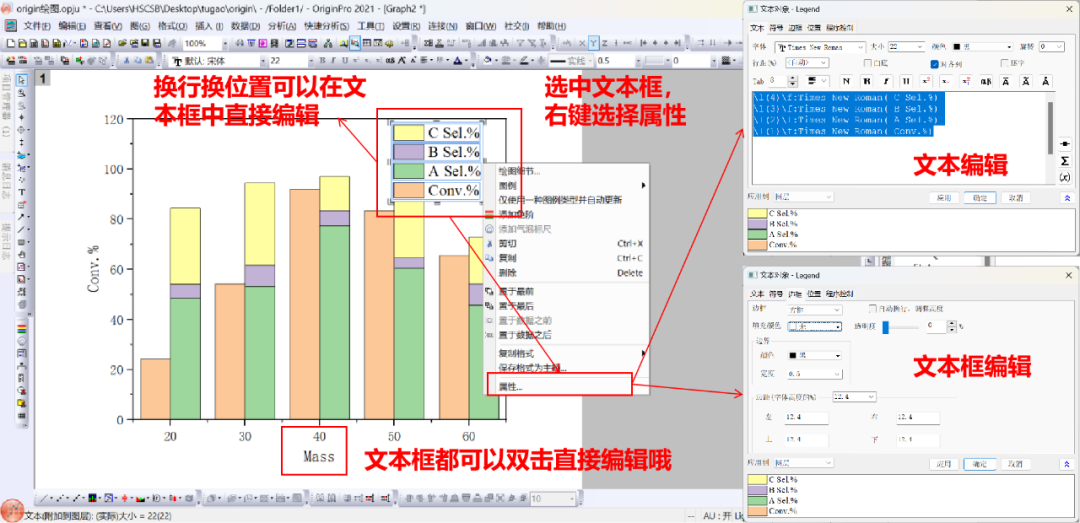Click the 左 margin input field

coord(807,417)
